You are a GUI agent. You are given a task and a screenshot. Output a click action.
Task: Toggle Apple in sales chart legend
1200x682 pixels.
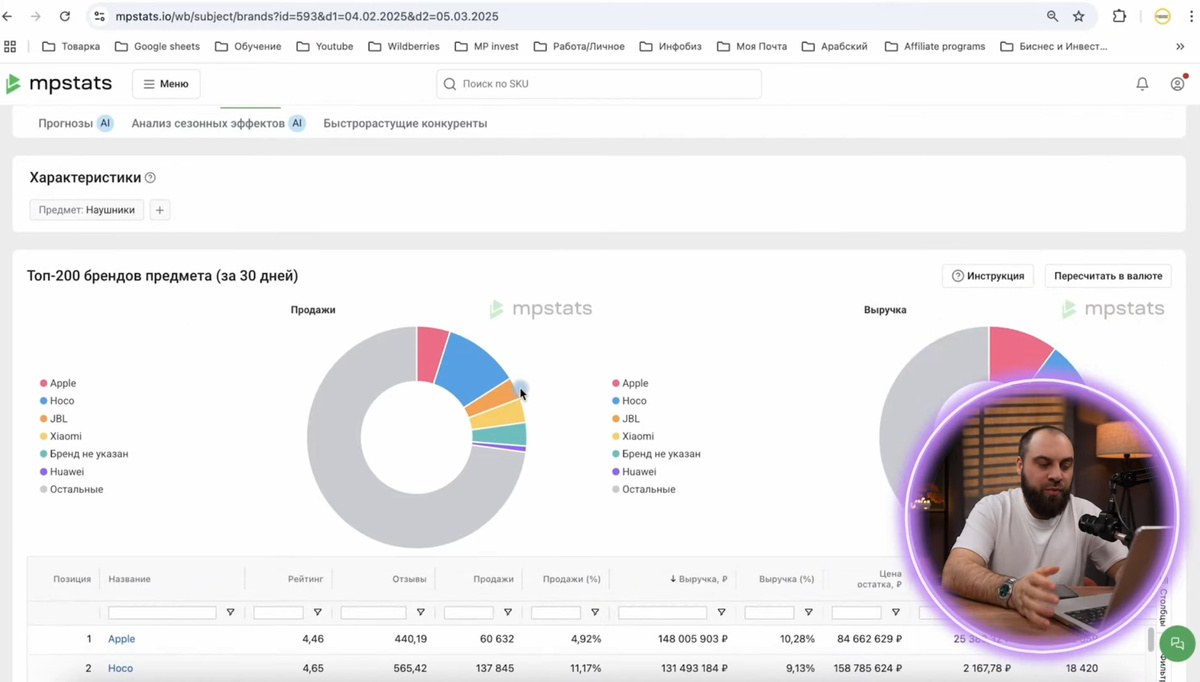[x=58, y=383]
